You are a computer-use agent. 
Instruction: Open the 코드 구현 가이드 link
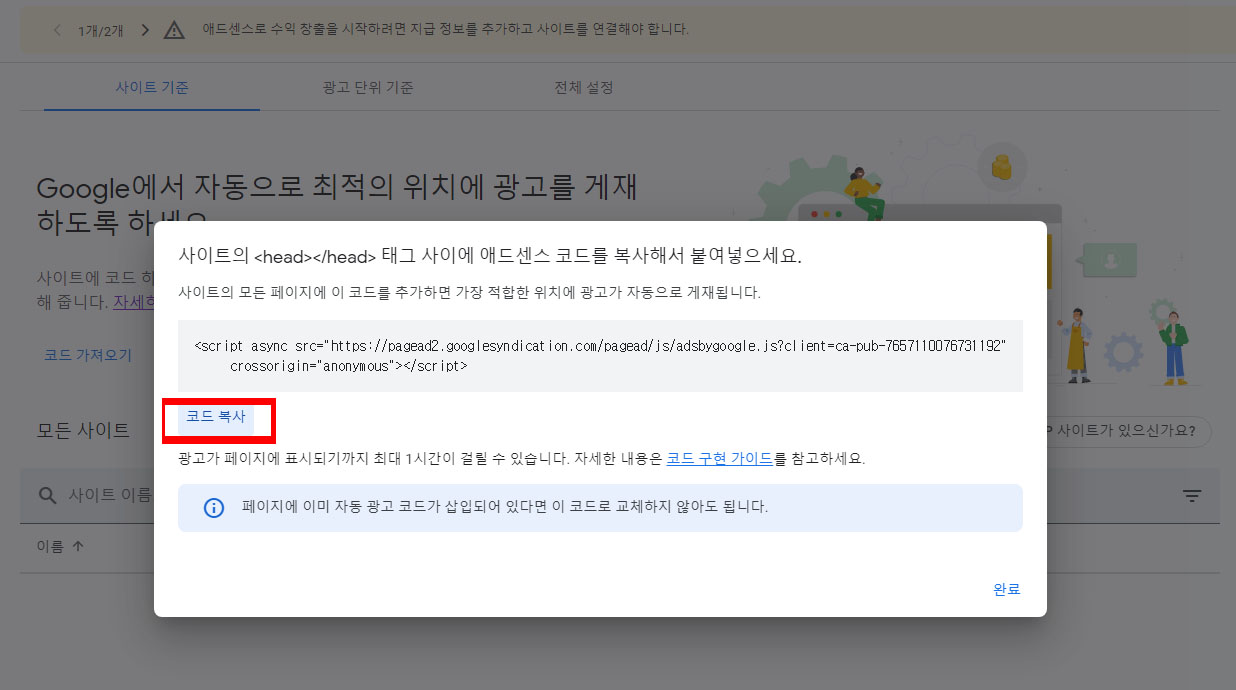(719, 459)
